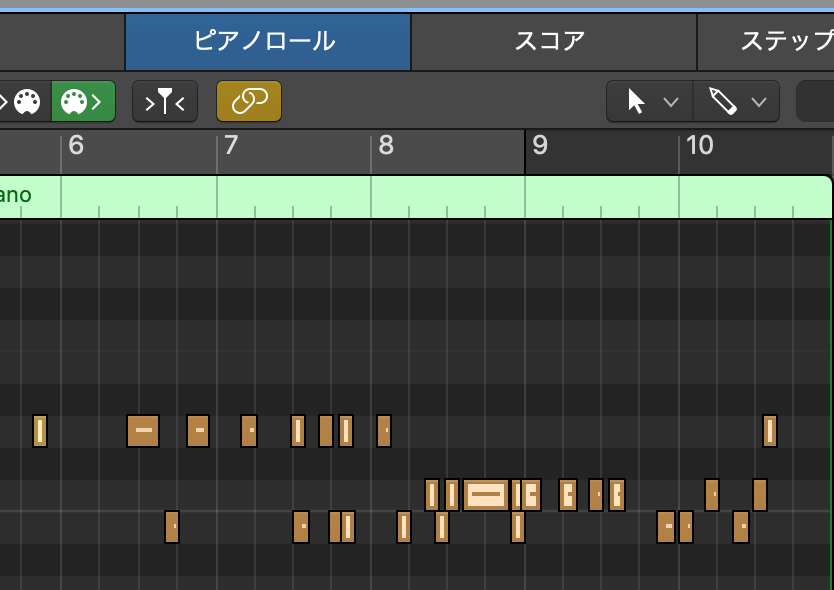
Task: Toggle the green MIDI Out button
Action: [83, 101]
